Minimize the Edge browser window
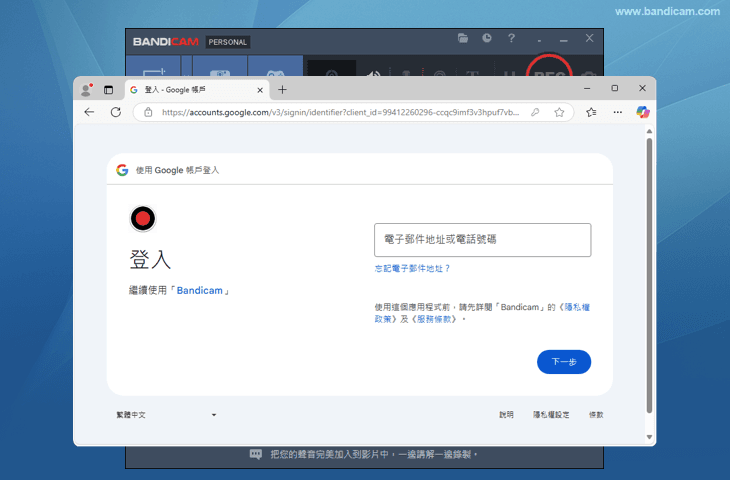 (x=587, y=88)
